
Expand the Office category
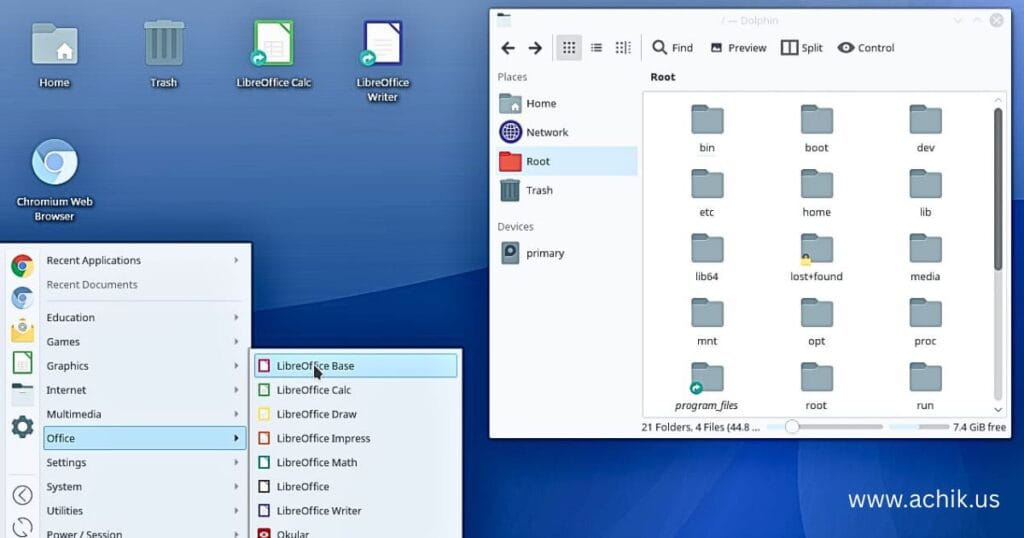coord(144,438)
